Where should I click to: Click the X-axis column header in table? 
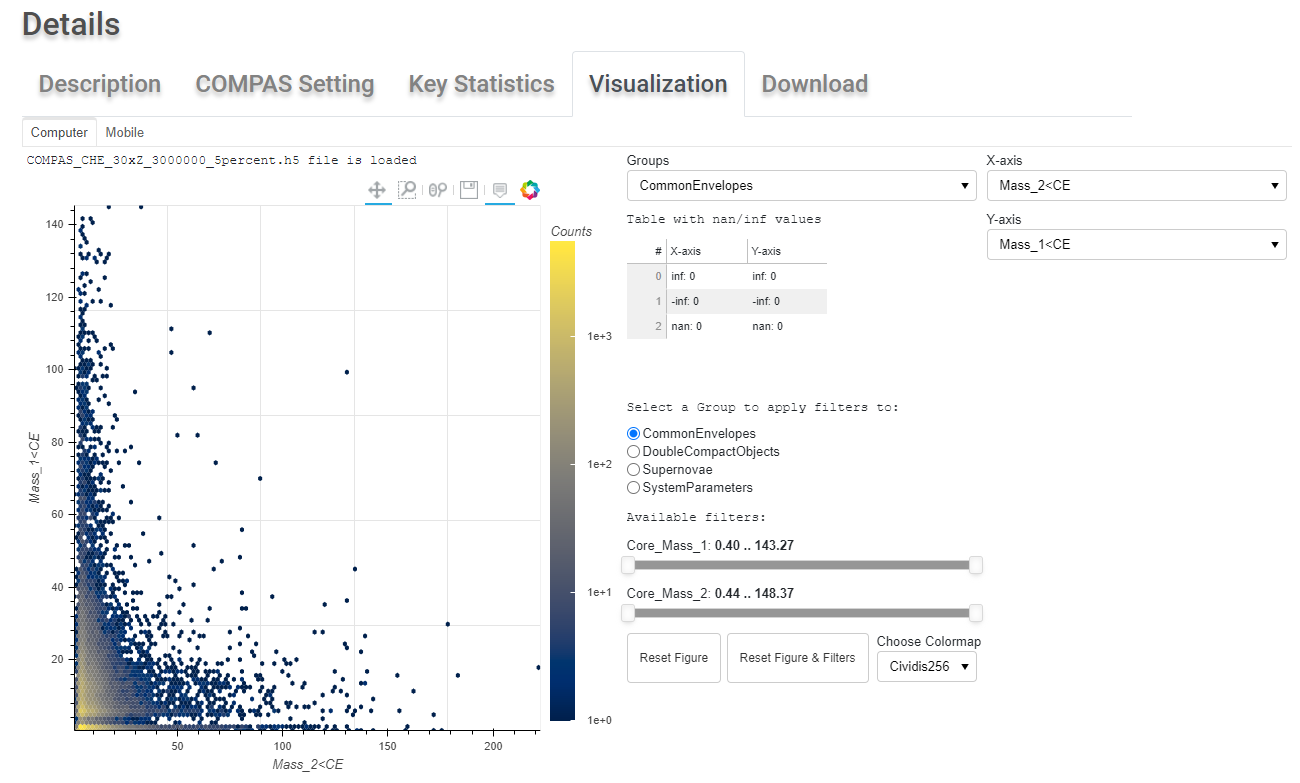[x=706, y=252]
